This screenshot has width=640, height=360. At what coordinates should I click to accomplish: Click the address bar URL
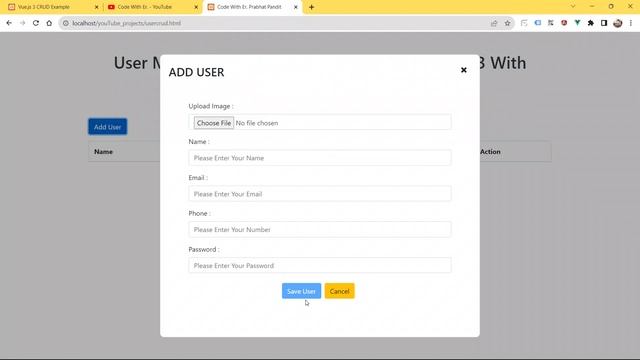[x=127, y=23]
